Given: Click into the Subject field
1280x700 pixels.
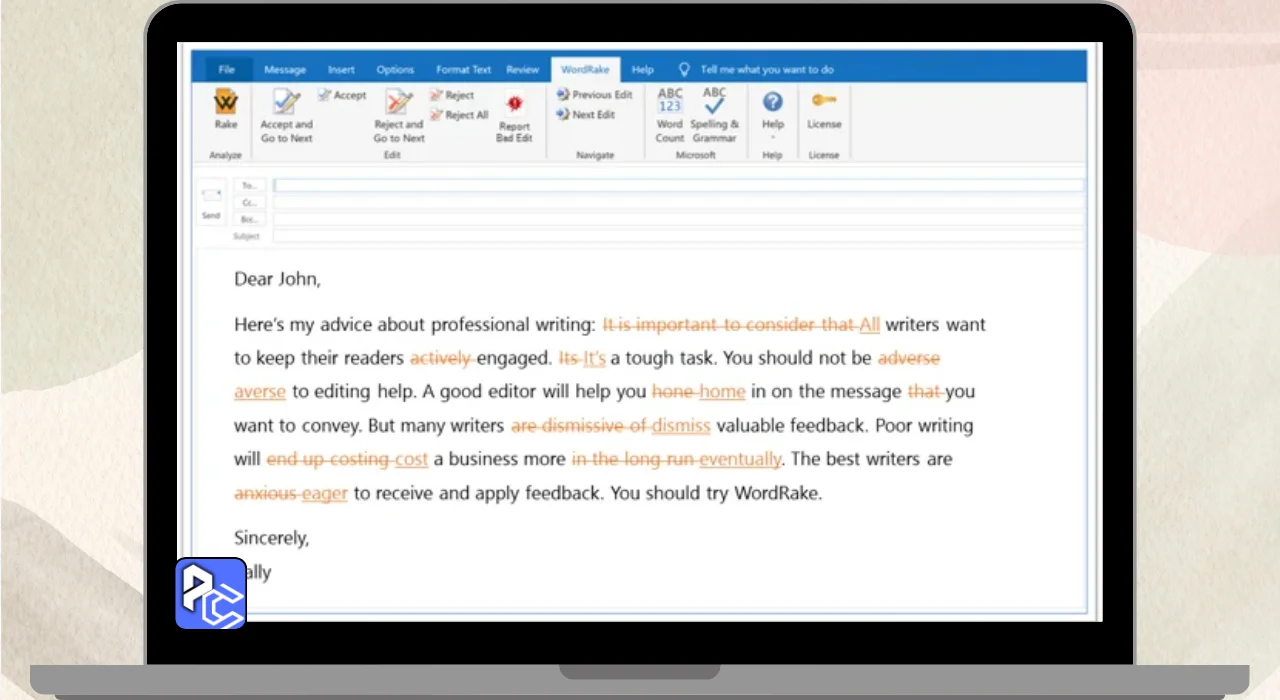Looking at the screenshot, I should (679, 236).
